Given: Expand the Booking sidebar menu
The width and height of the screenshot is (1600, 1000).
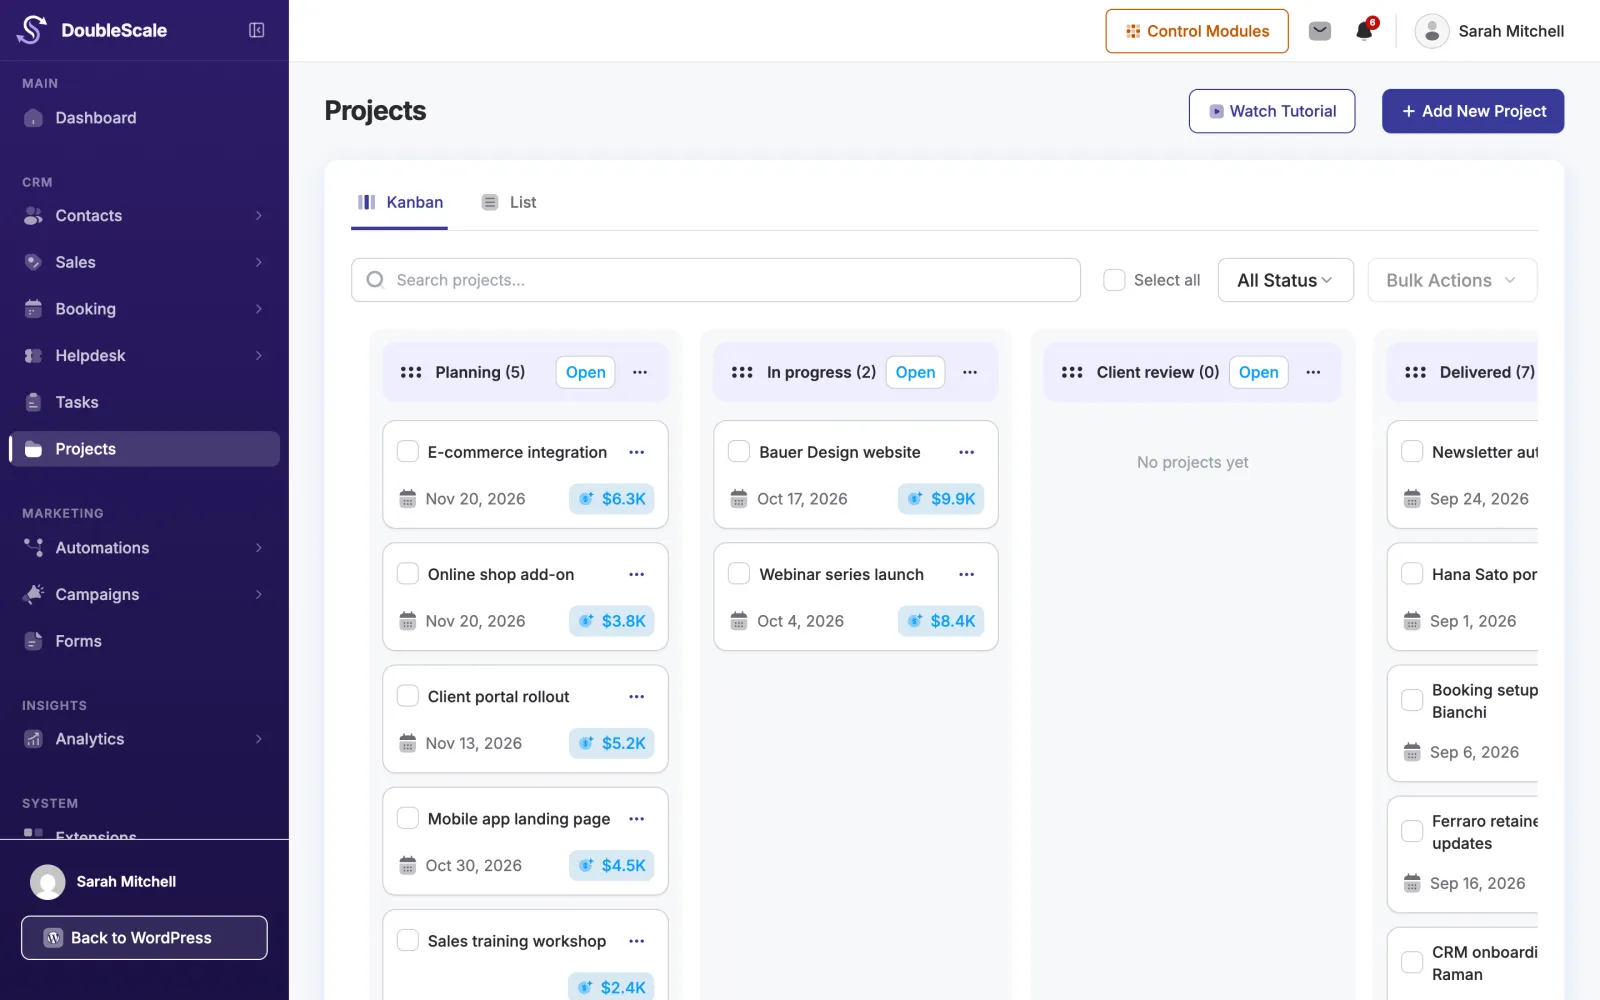Looking at the screenshot, I should (x=145, y=309).
